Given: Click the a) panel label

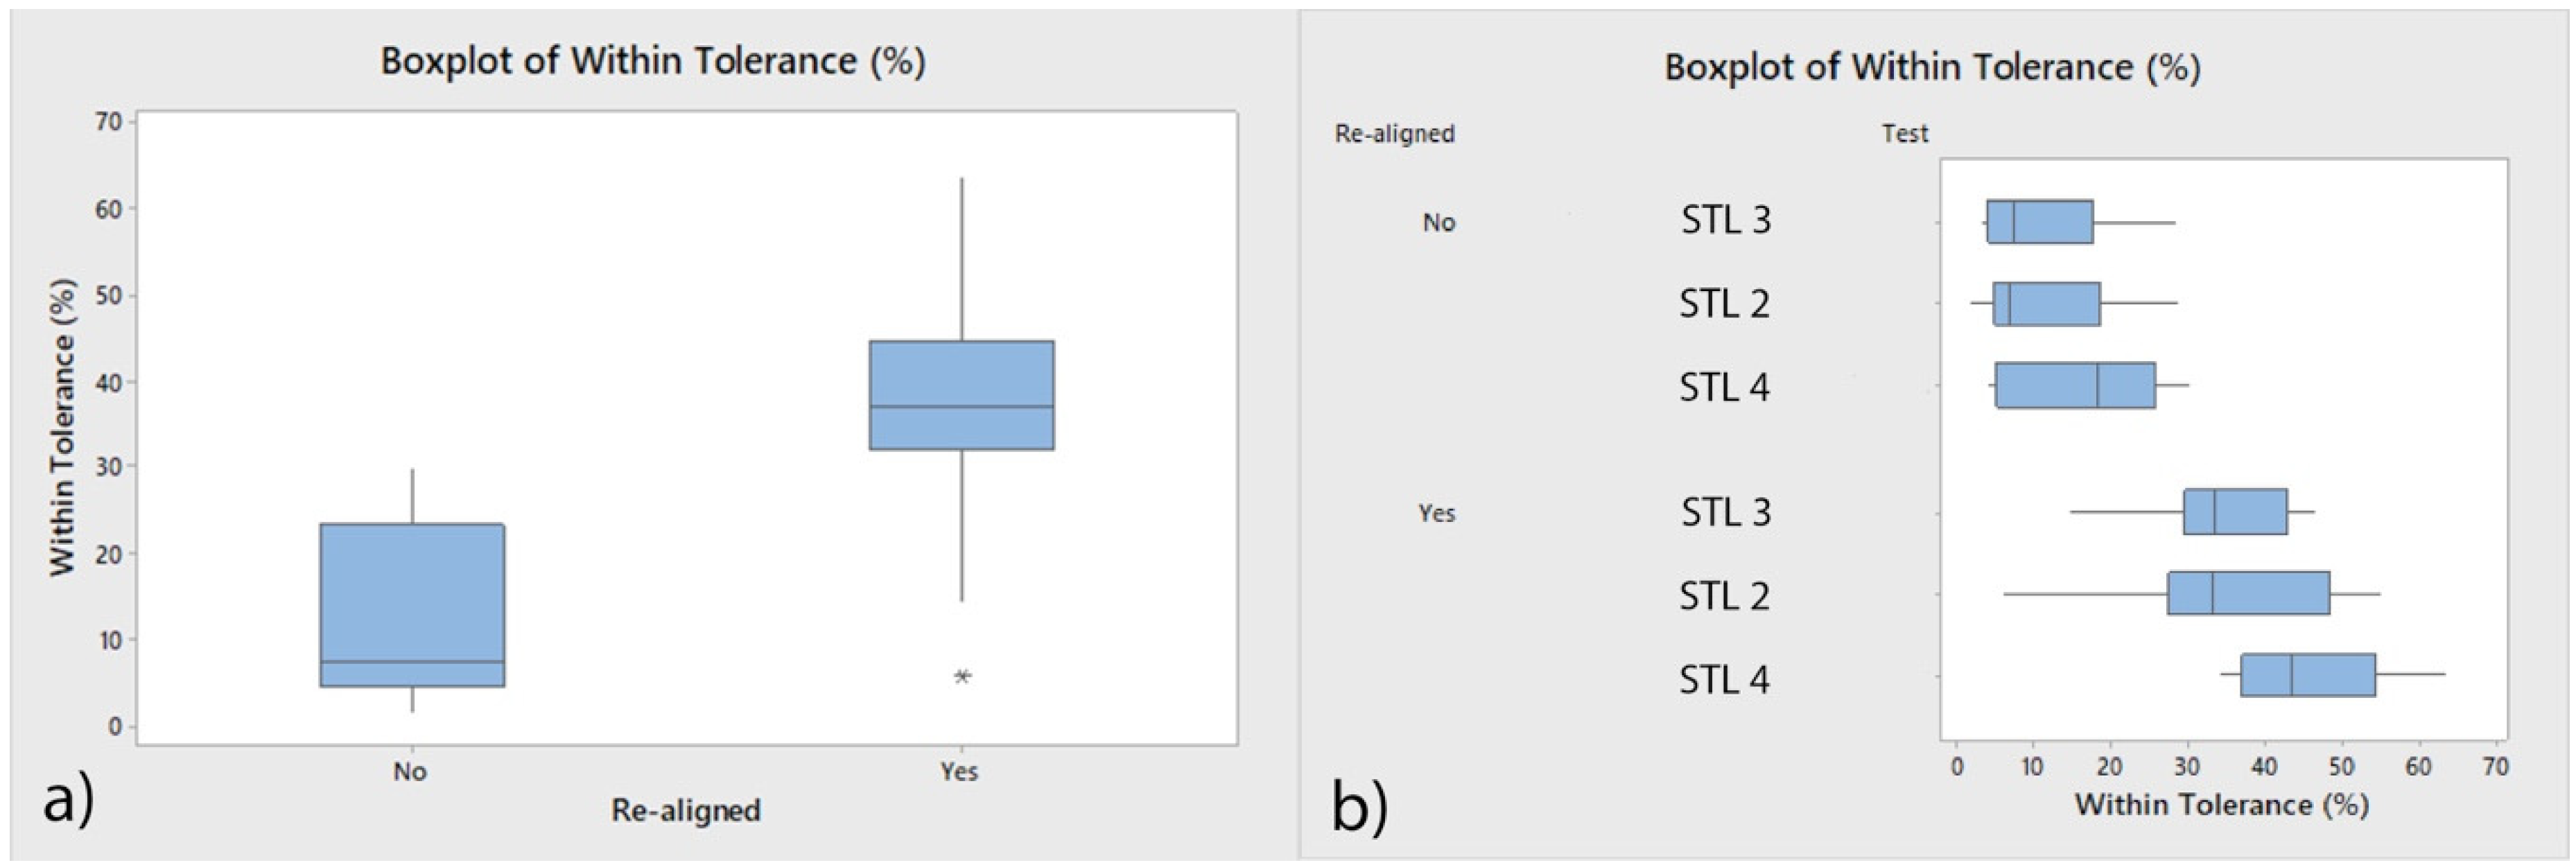Looking at the screenshot, I should pyautogui.click(x=68, y=800).
